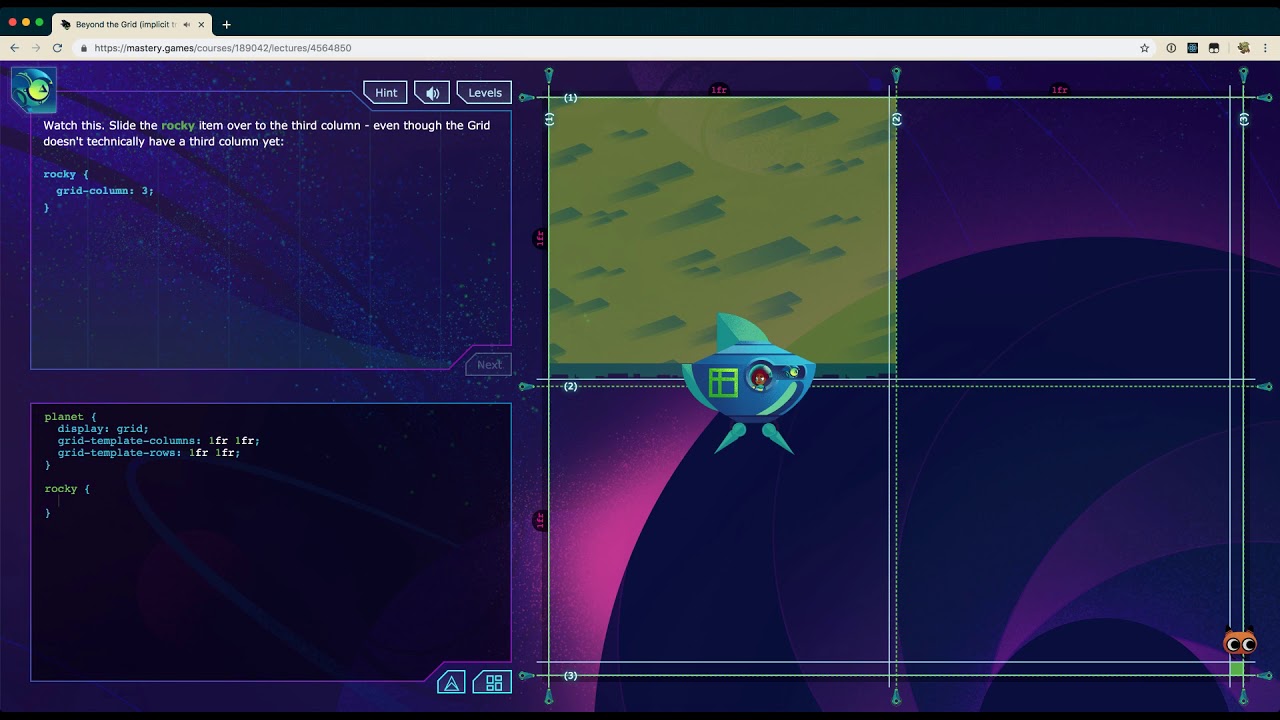
Task: Close the Beyond the Grid tab
Action: tap(201, 24)
